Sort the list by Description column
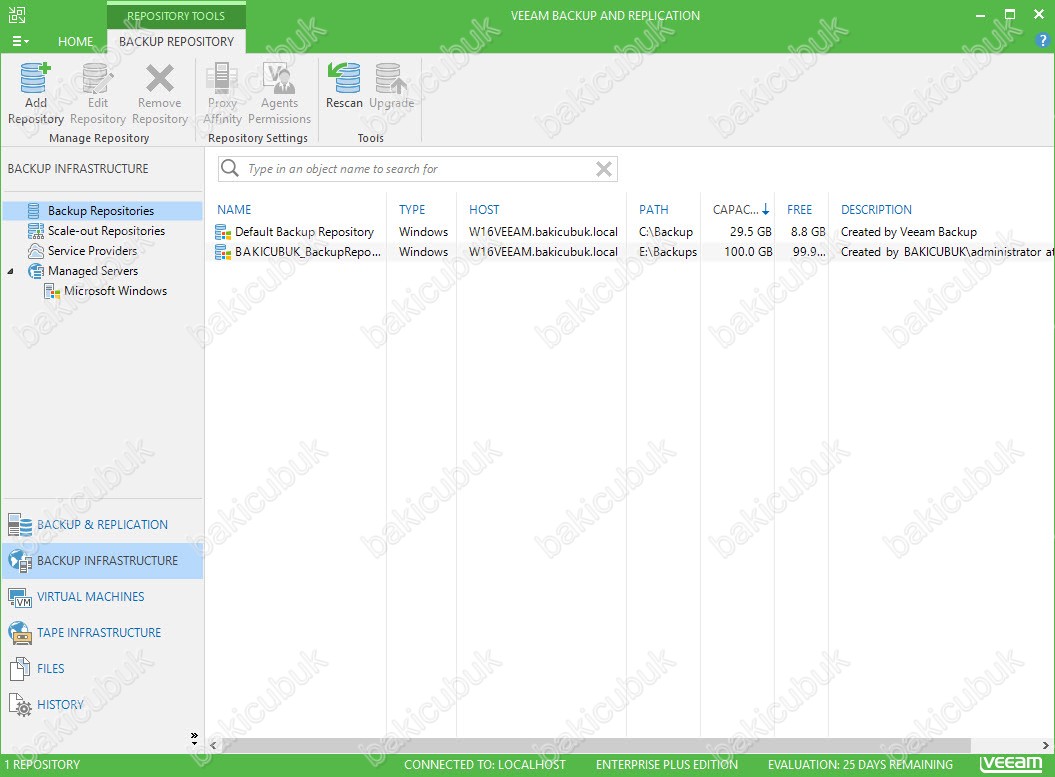The width and height of the screenshot is (1055, 777). 876,210
